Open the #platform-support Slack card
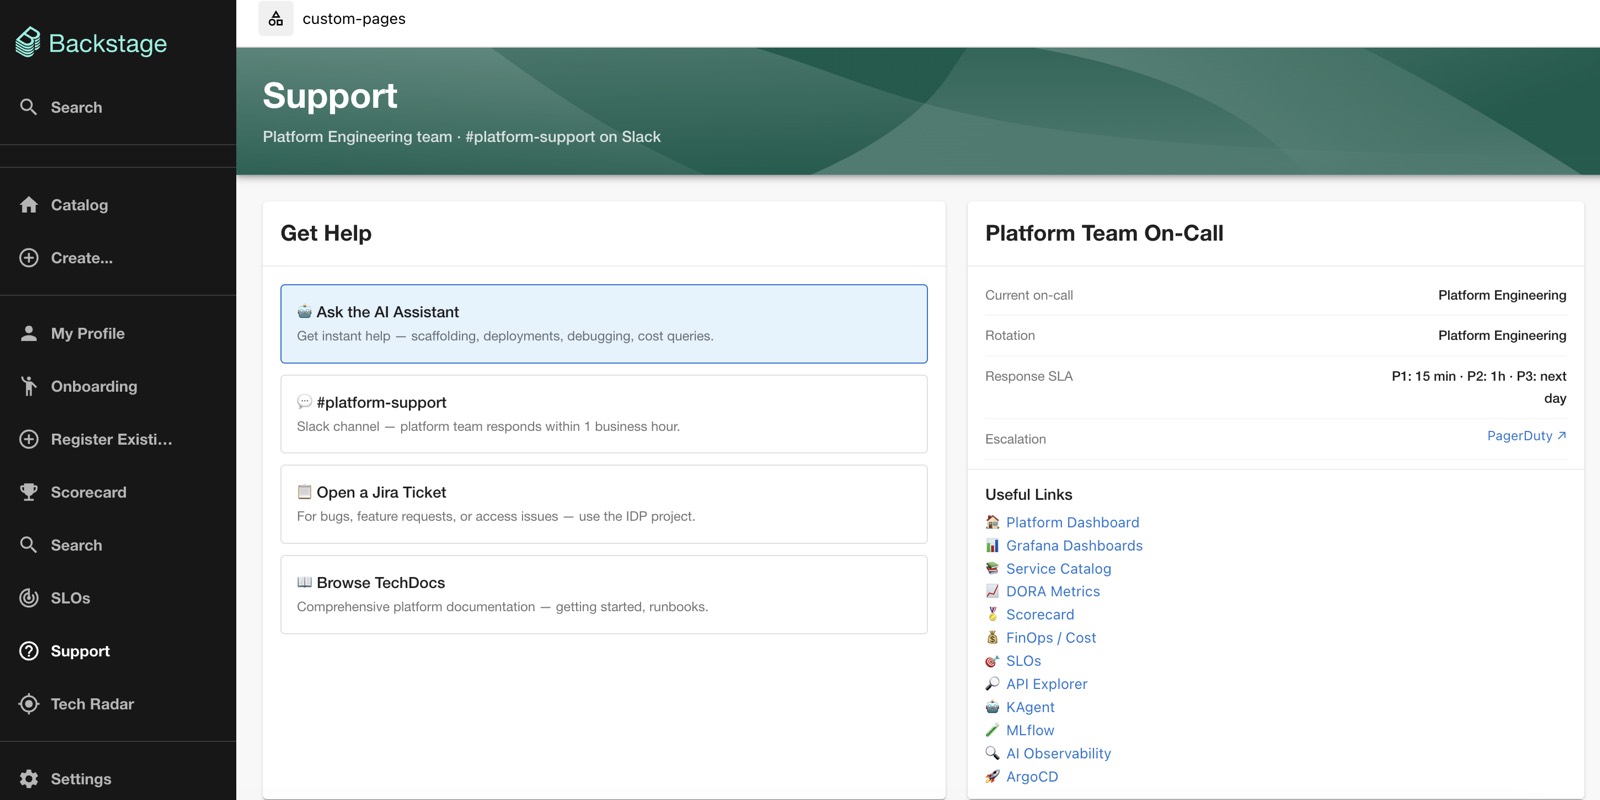 pyautogui.click(x=604, y=414)
